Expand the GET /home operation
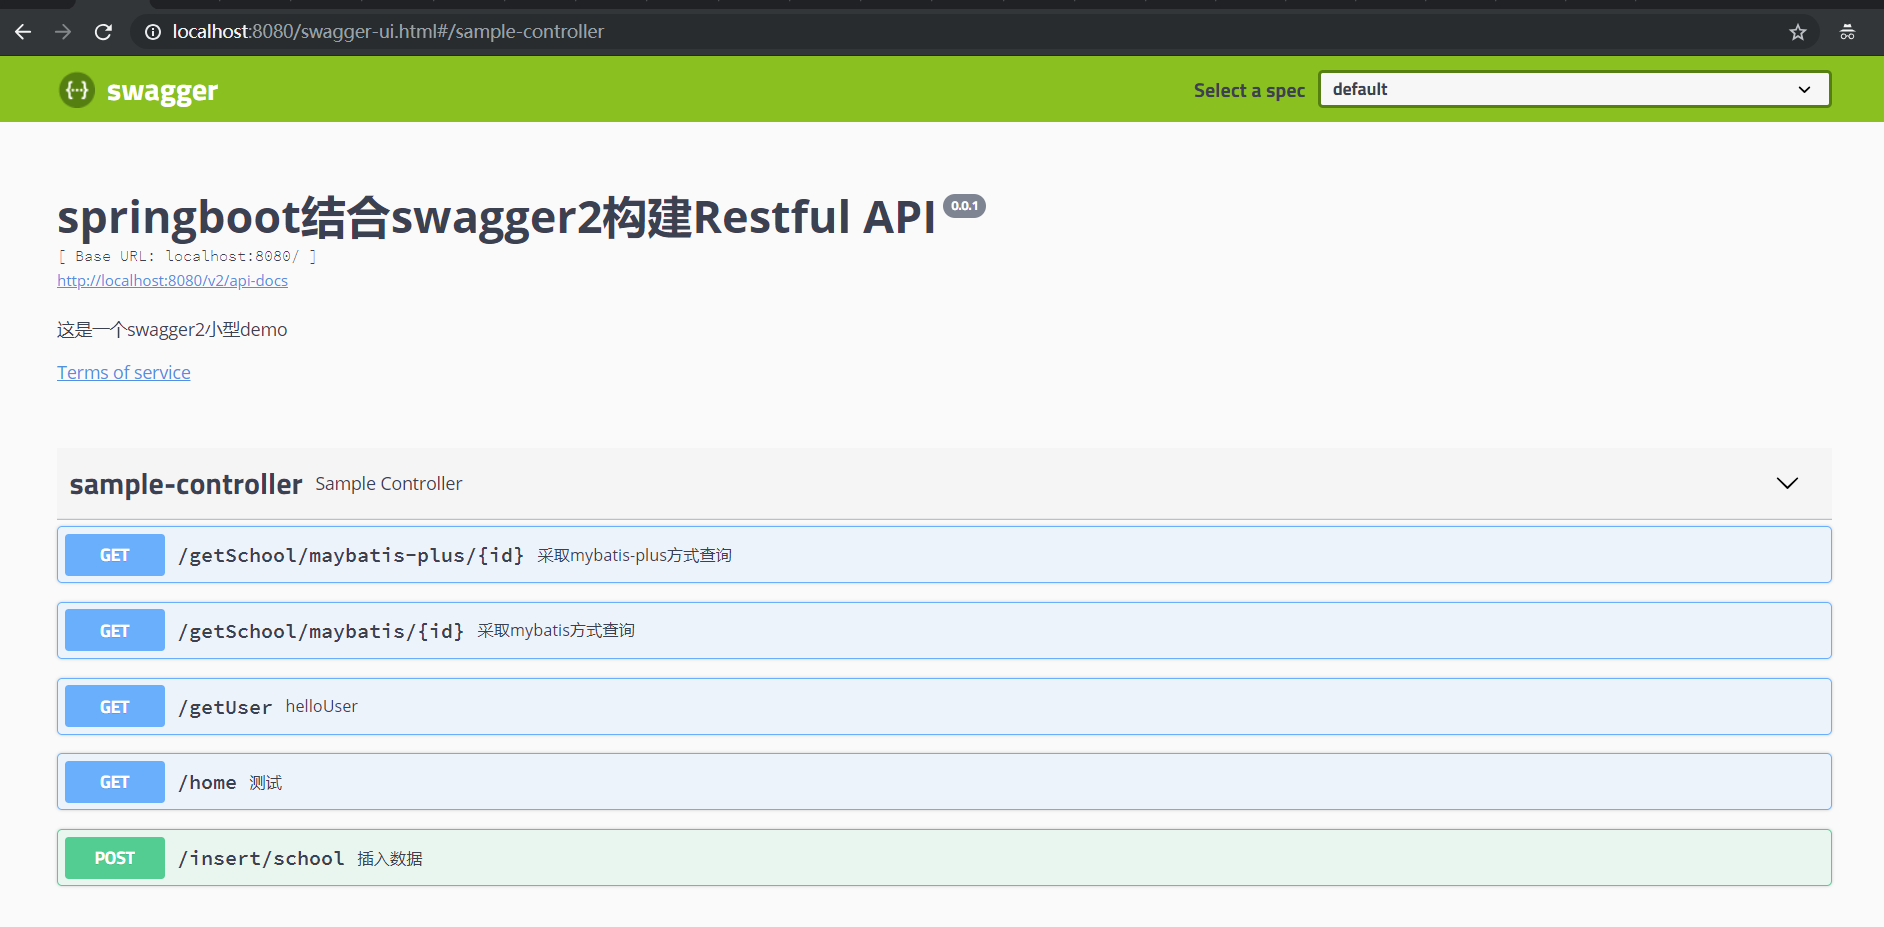This screenshot has height=927, width=1884. coord(944,782)
